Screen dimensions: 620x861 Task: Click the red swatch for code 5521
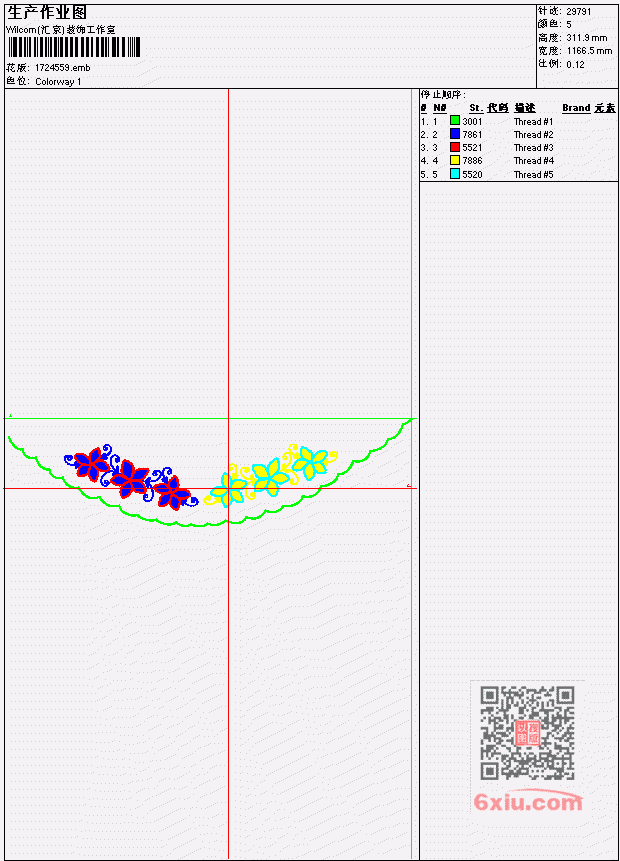coord(455,147)
